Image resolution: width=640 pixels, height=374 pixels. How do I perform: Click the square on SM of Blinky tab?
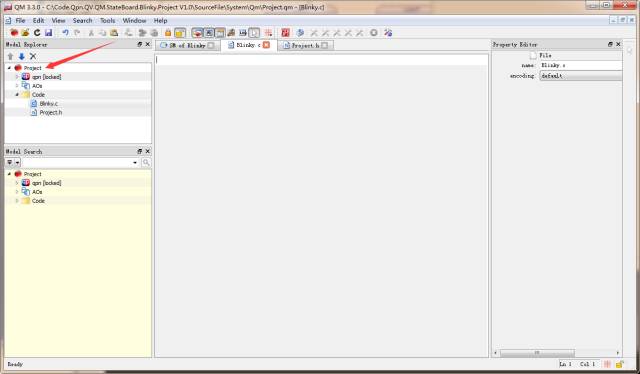(x=211, y=45)
